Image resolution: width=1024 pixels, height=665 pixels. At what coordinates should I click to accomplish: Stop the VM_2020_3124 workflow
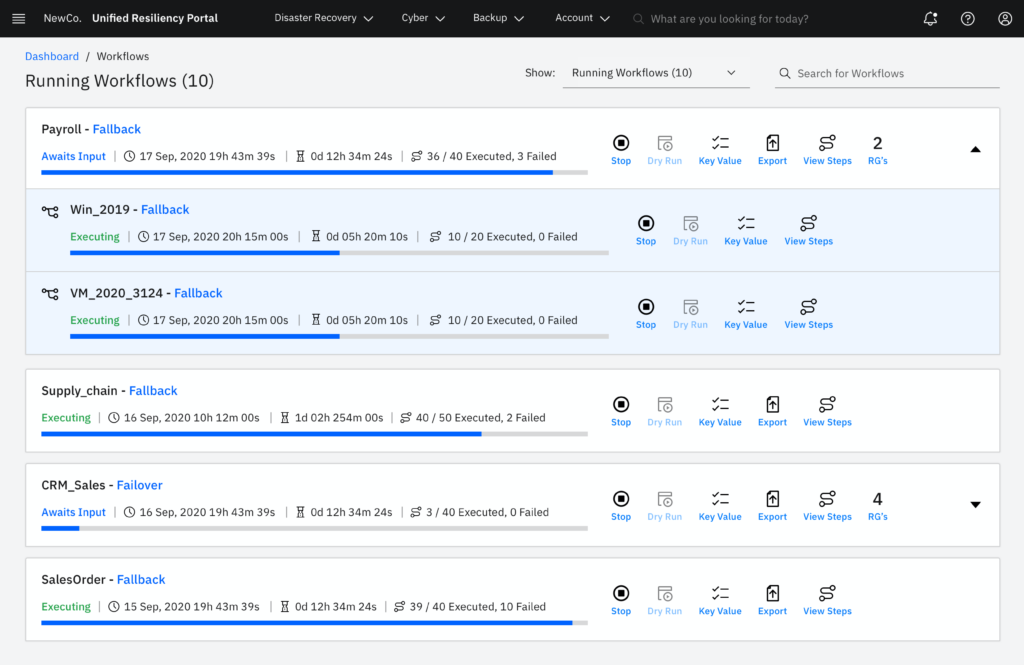click(x=646, y=313)
